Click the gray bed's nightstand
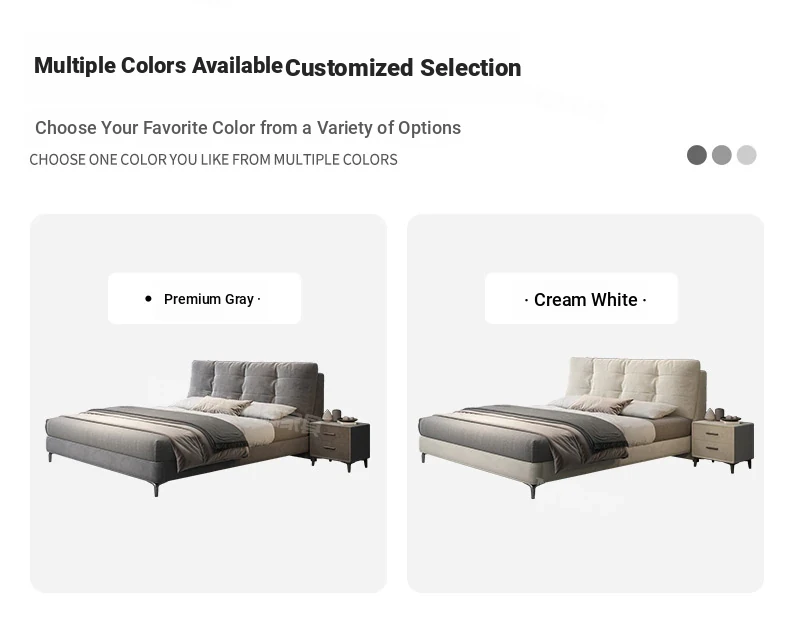The height and width of the screenshot is (624, 790). coord(340,443)
